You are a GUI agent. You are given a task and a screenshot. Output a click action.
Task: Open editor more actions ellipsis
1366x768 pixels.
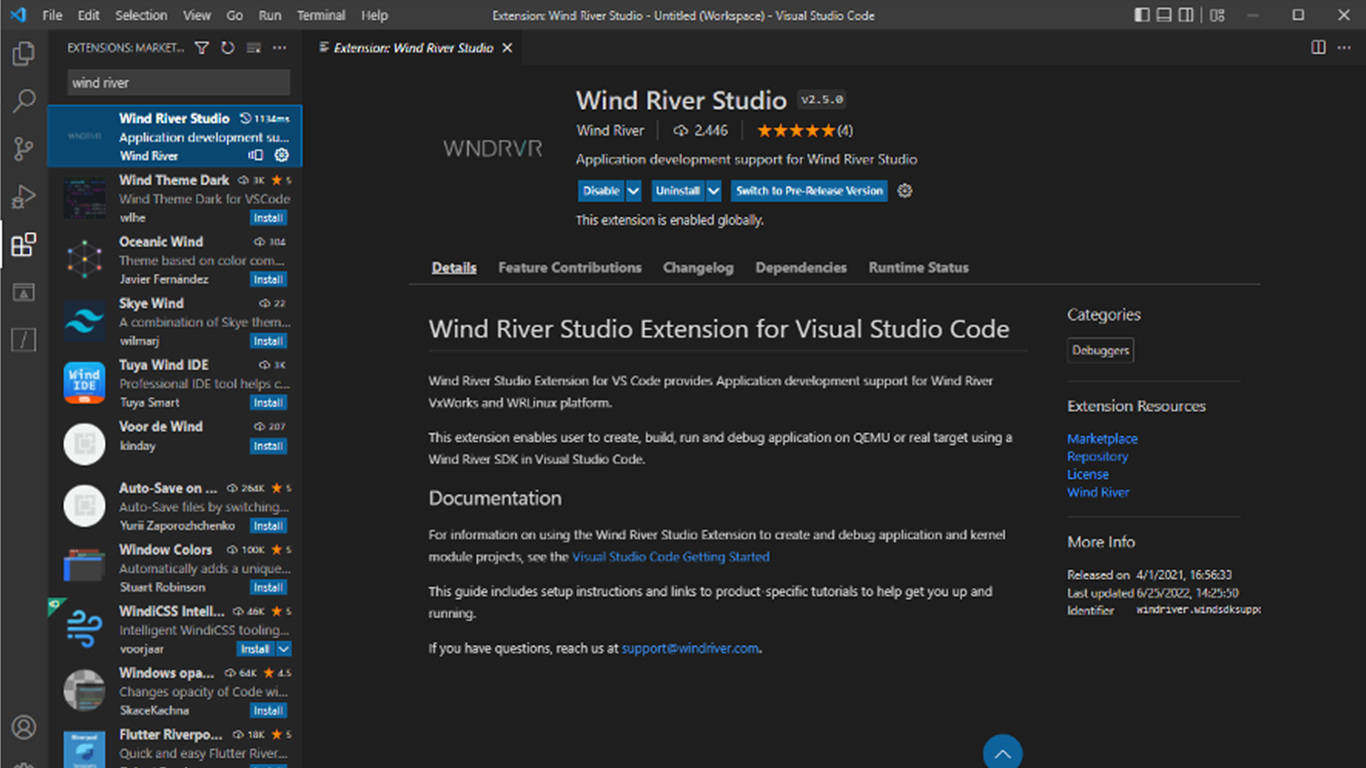tap(1345, 48)
